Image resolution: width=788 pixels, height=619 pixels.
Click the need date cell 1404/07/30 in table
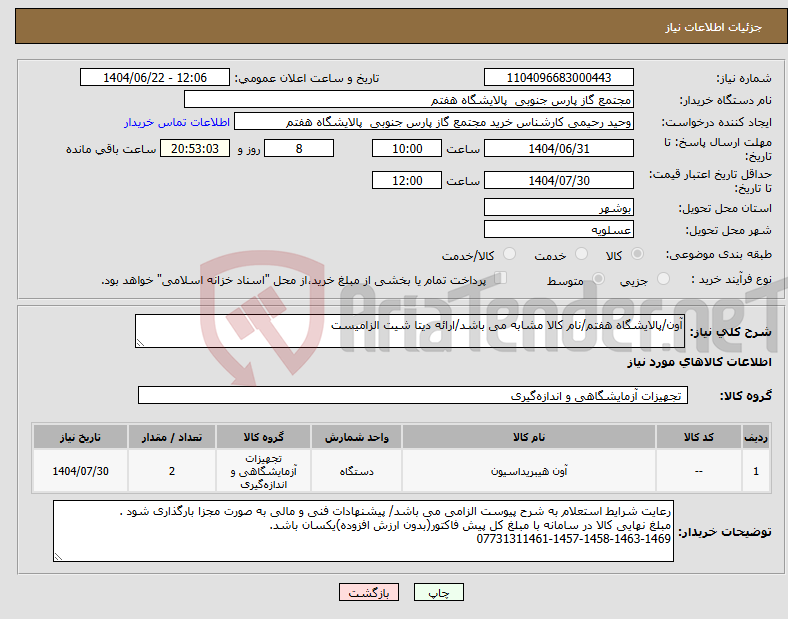pyautogui.click(x=80, y=471)
